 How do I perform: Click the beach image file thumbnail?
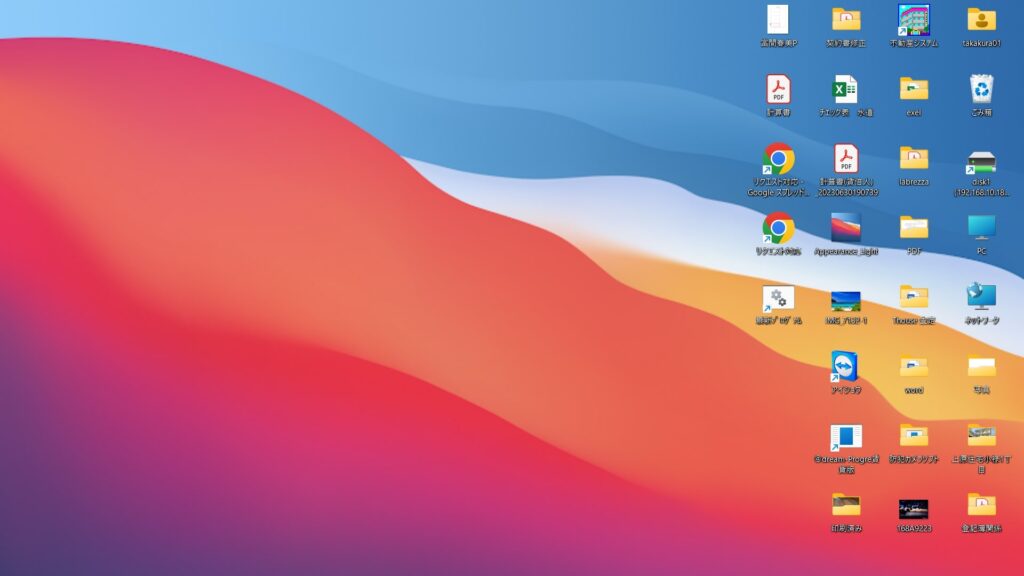tap(846, 300)
